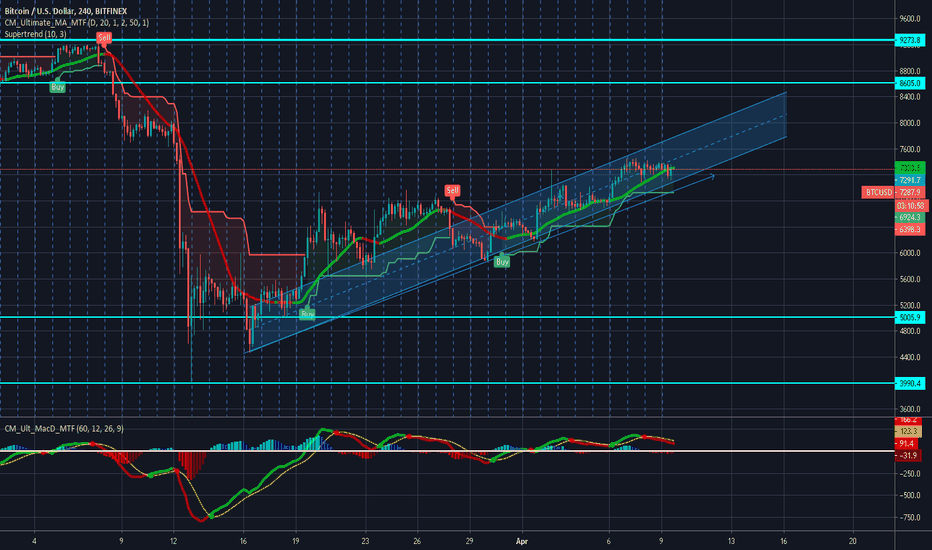Screen dimensions: 932x550
Task: Select CM_Ult_MacD_MTF indicator legend
Action: (x=64, y=429)
